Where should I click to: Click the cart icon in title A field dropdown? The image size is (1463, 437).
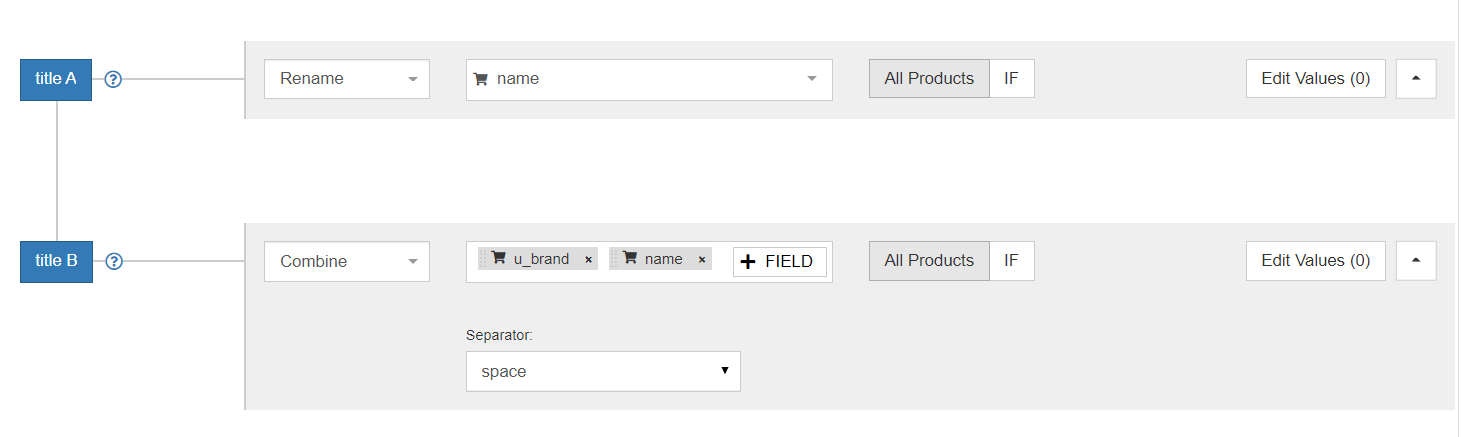pyautogui.click(x=480, y=79)
